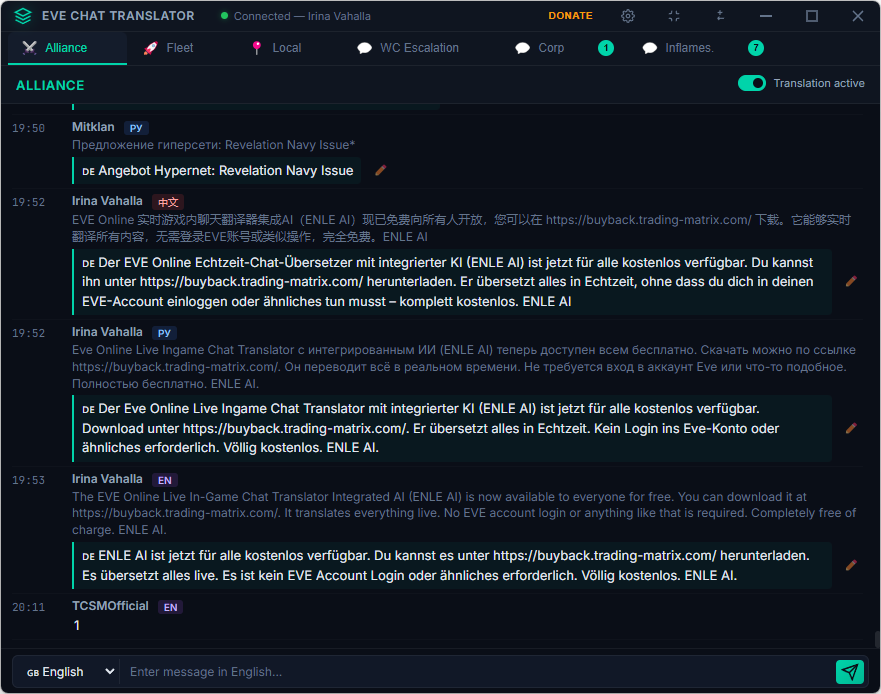
Task: Click sender name Mitklan
Action: click(x=93, y=127)
